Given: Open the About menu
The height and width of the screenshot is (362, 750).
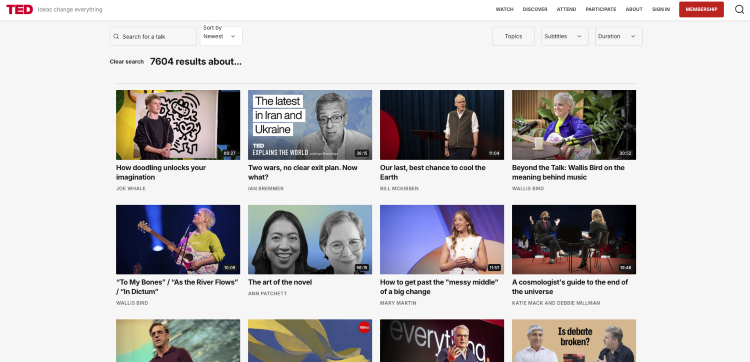Looking at the screenshot, I should [x=634, y=9].
